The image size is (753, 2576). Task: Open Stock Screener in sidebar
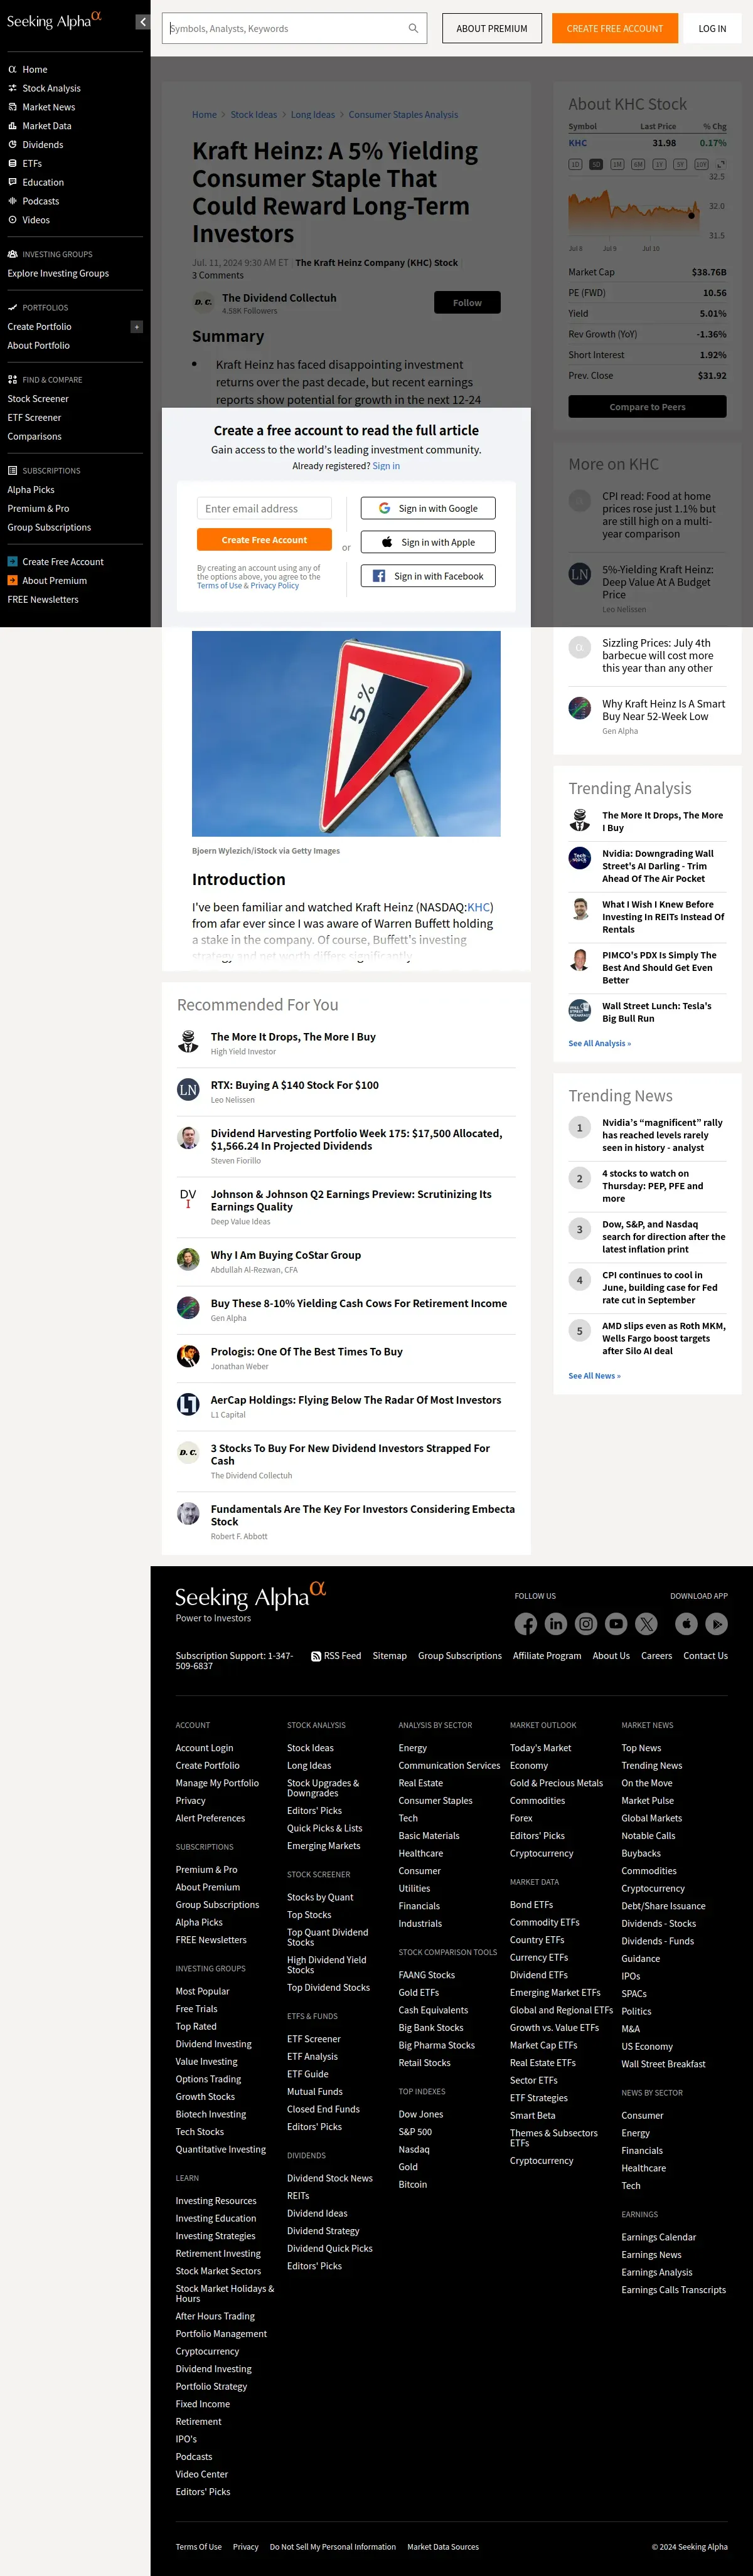38,399
